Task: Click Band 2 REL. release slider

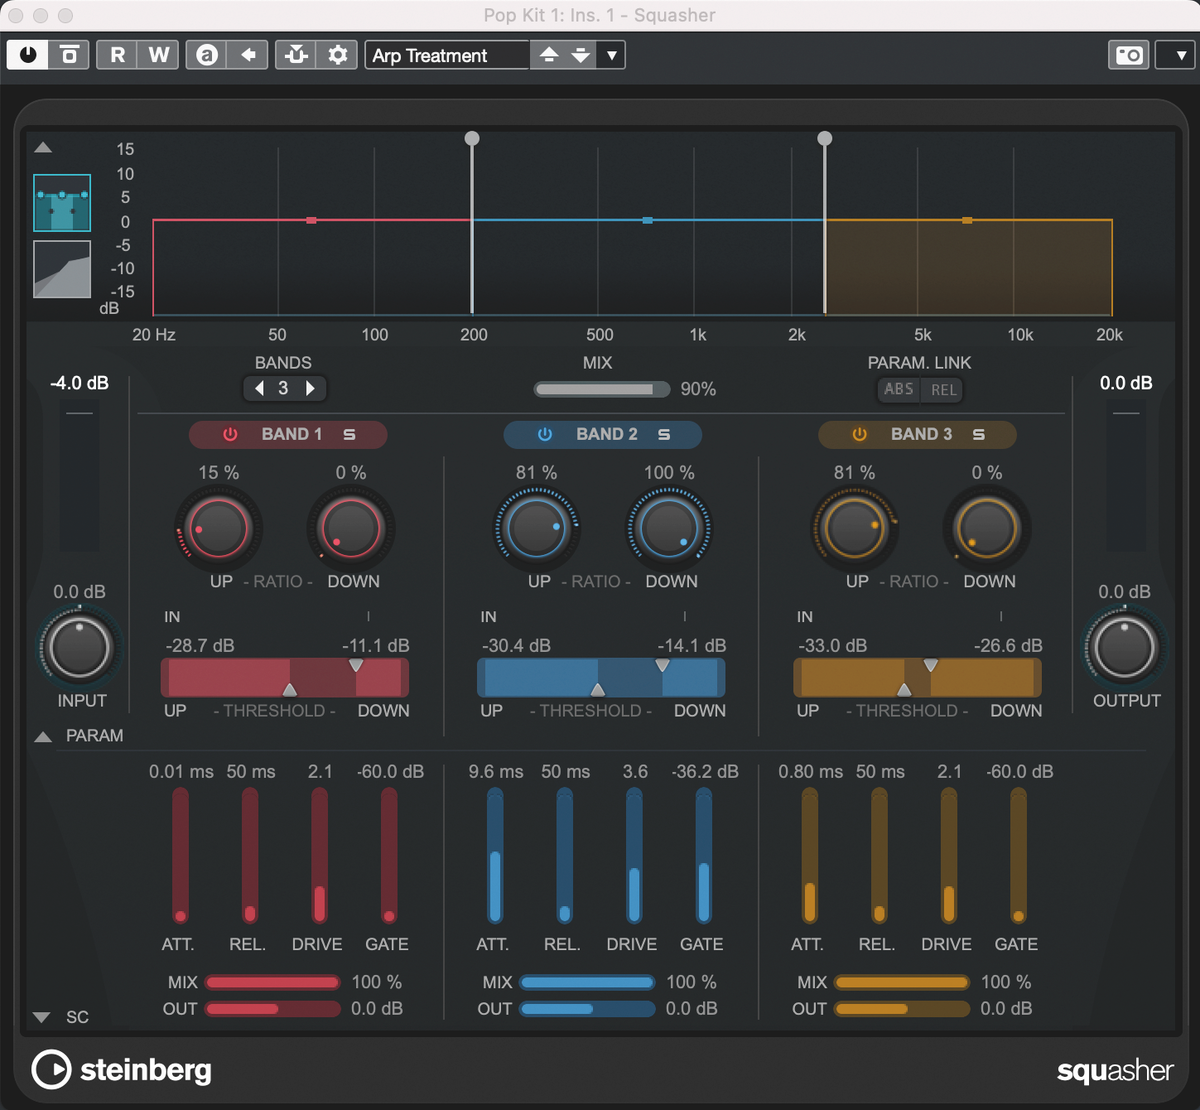Action: click(565, 856)
